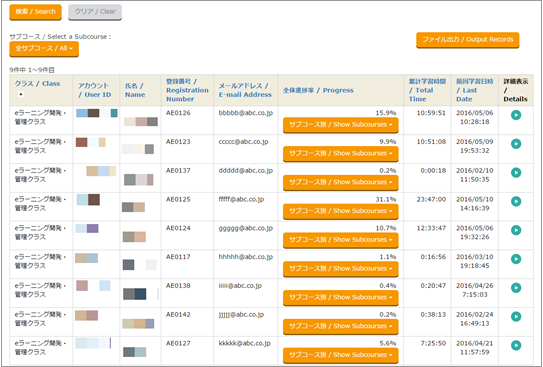The width and height of the screenshot is (543, 367).
Task: Open details for the AE0137 row
Action: coord(516,172)
